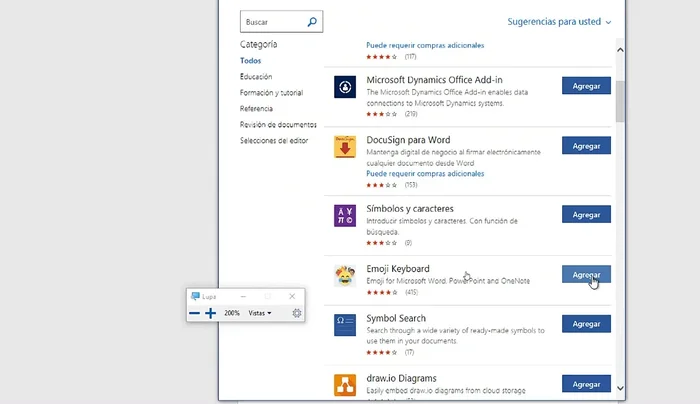Open the Symbol Search icon

click(x=345, y=325)
